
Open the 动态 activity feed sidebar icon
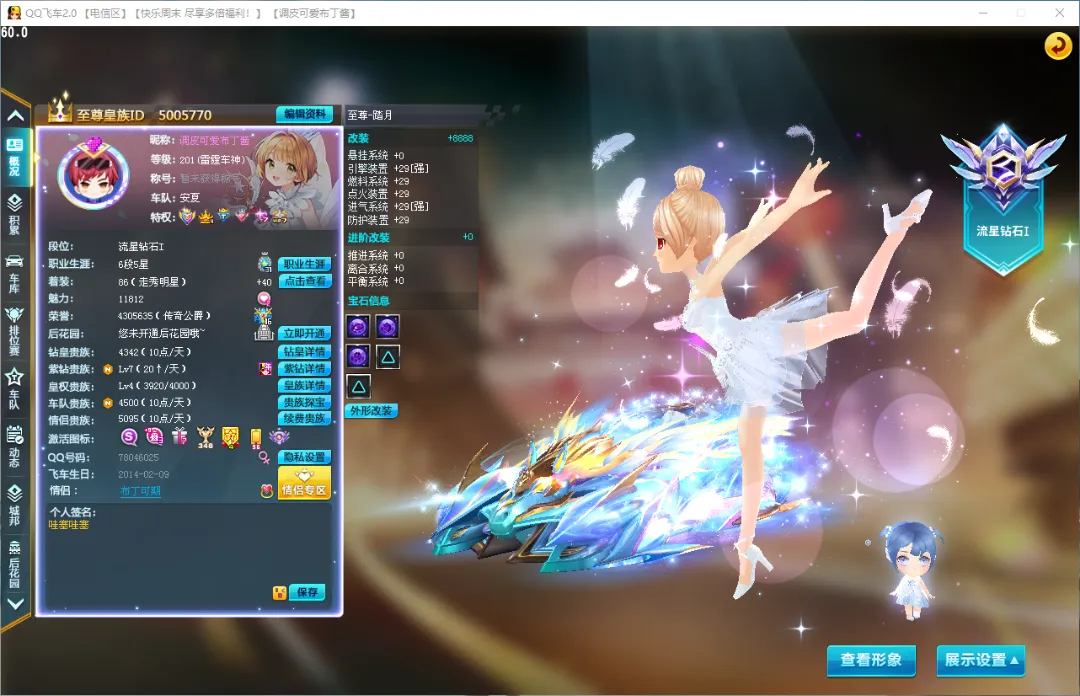(15, 442)
